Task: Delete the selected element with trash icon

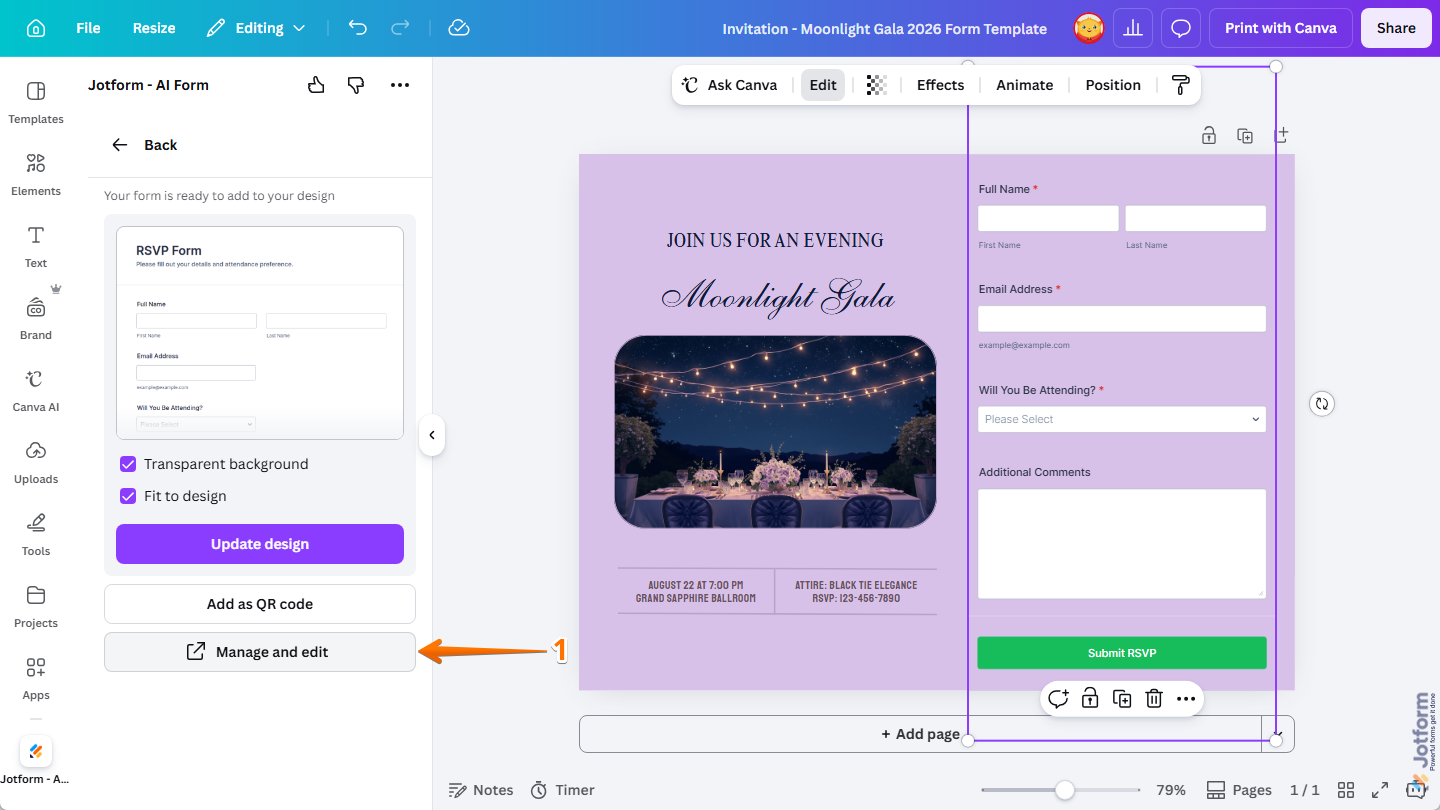Action: coord(1154,698)
